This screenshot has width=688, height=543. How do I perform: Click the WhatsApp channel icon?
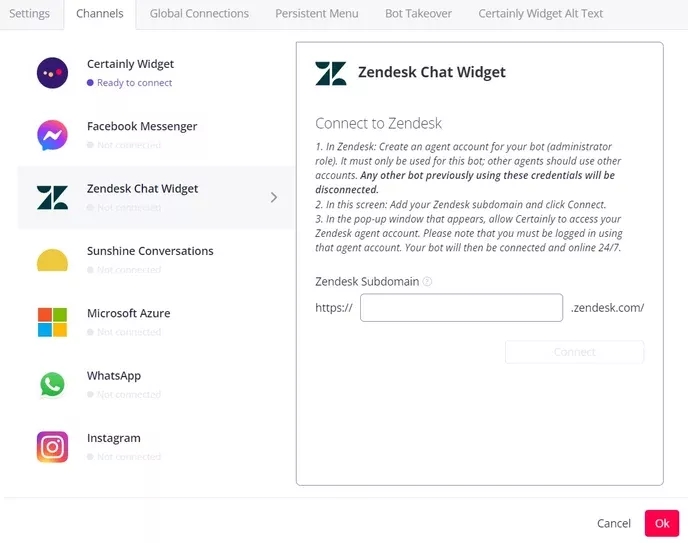[x=52, y=384]
